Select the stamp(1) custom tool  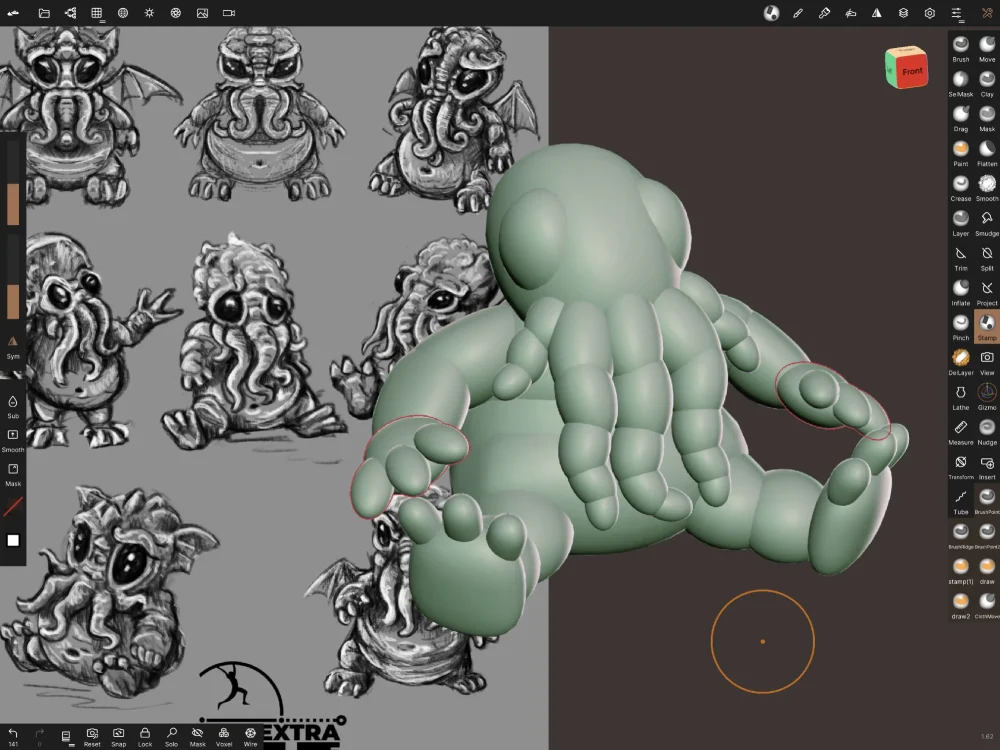960,571
